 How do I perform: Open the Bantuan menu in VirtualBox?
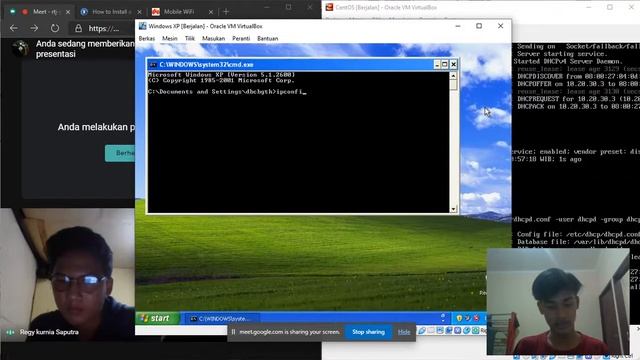pos(268,38)
